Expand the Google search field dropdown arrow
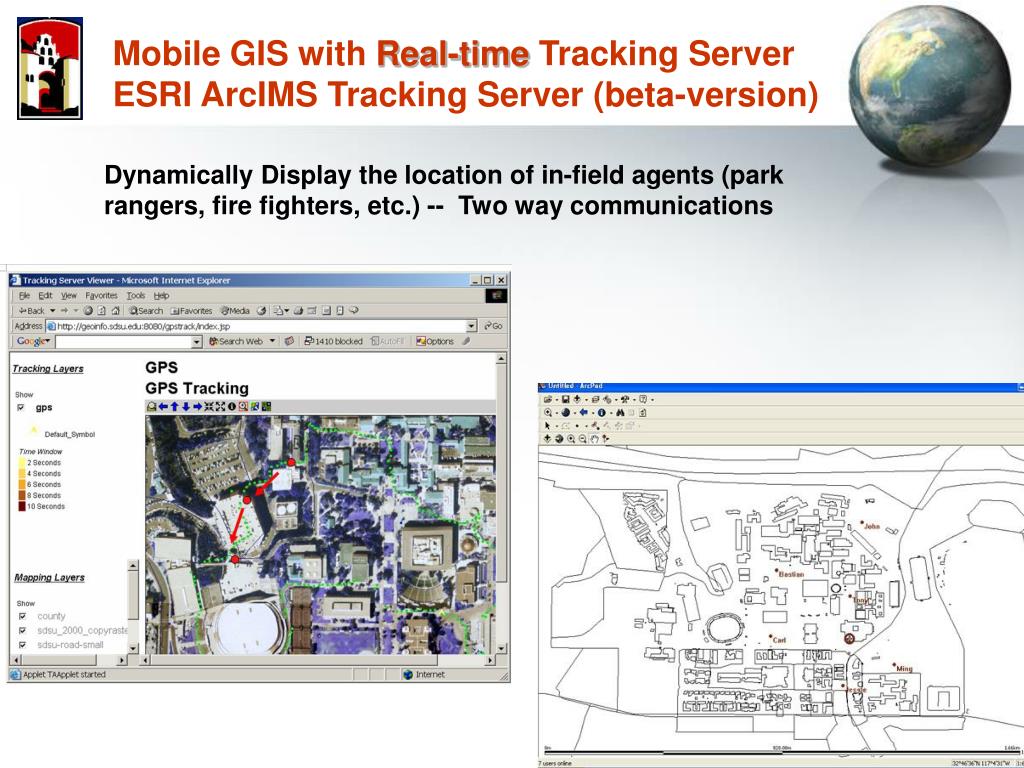1024x768 pixels. click(197, 342)
